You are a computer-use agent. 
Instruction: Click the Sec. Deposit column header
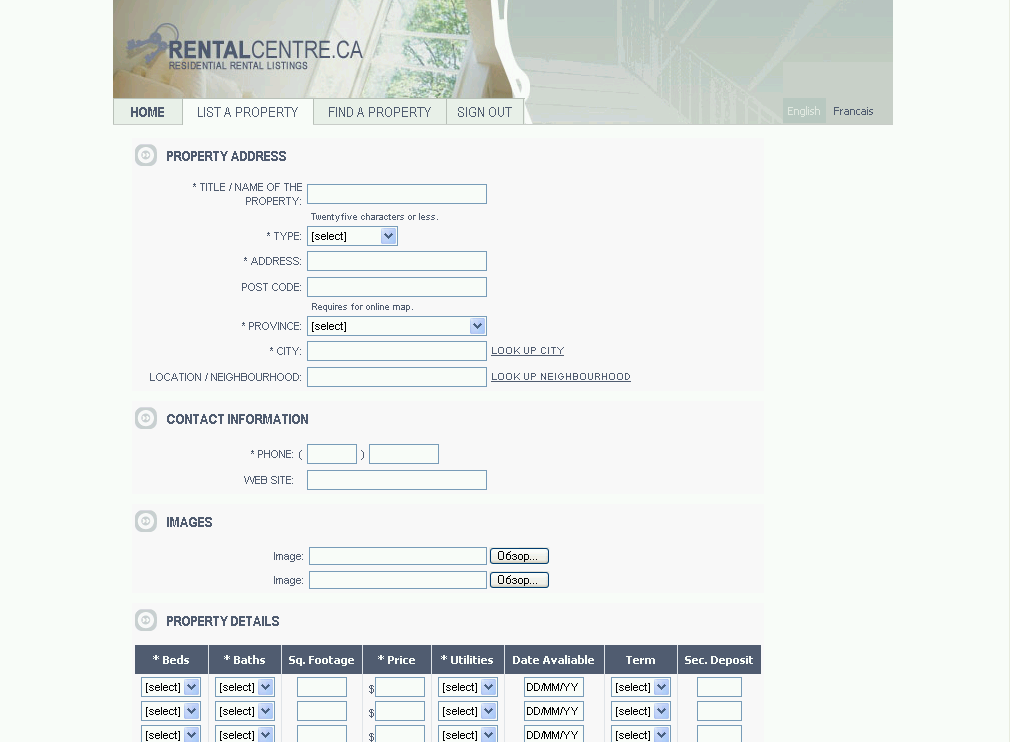click(719, 660)
